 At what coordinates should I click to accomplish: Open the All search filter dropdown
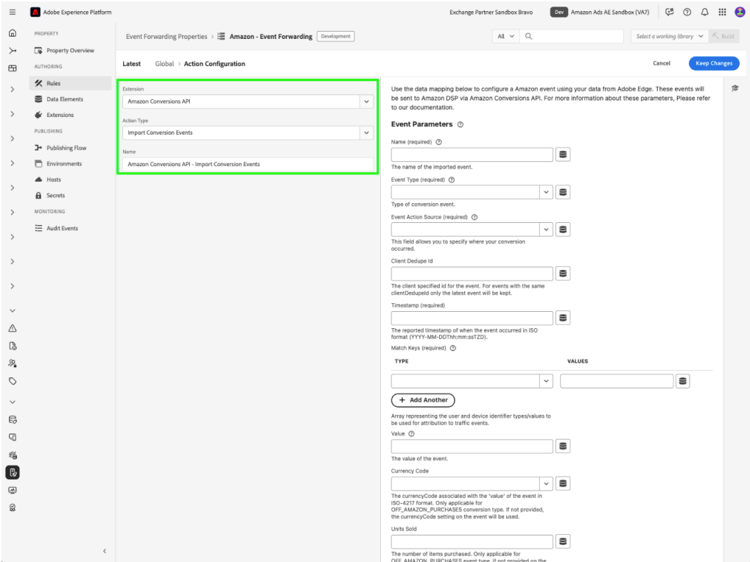click(x=505, y=36)
